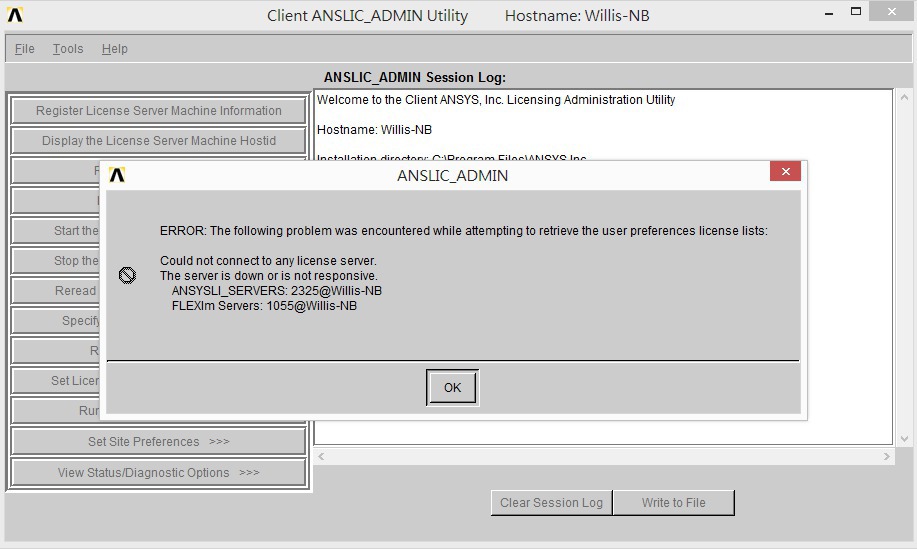This screenshot has height=549, width=917.
Task: Open the File menu
Action: click(25, 49)
